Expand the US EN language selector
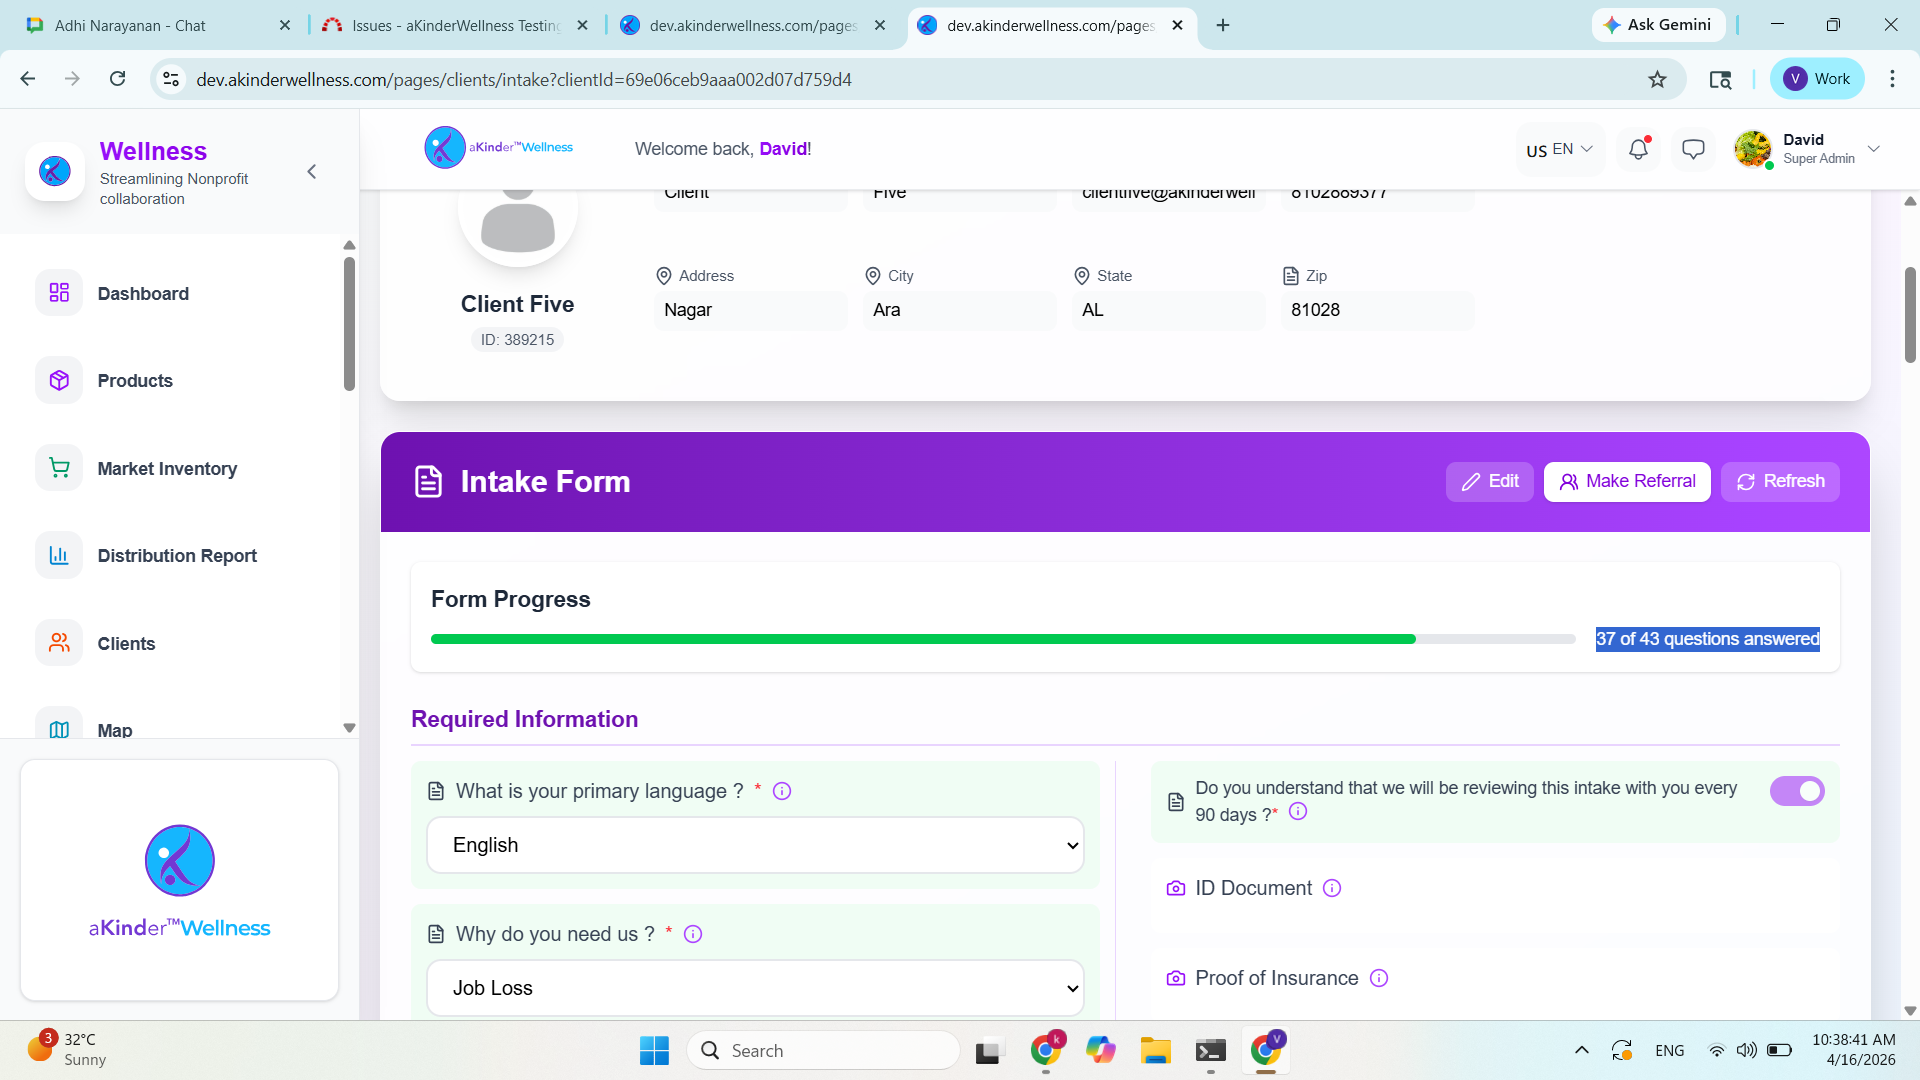 click(1559, 150)
